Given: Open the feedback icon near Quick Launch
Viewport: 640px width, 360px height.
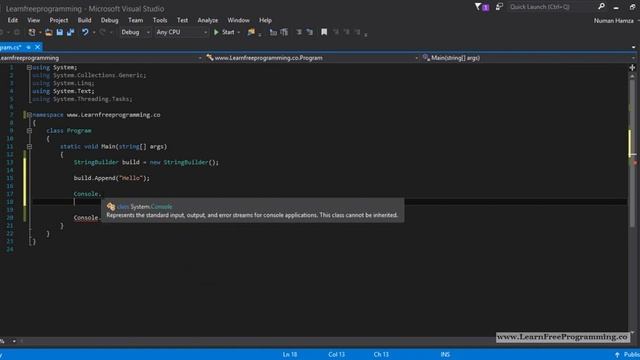Looking at the screenshot, I should [499, 7].
